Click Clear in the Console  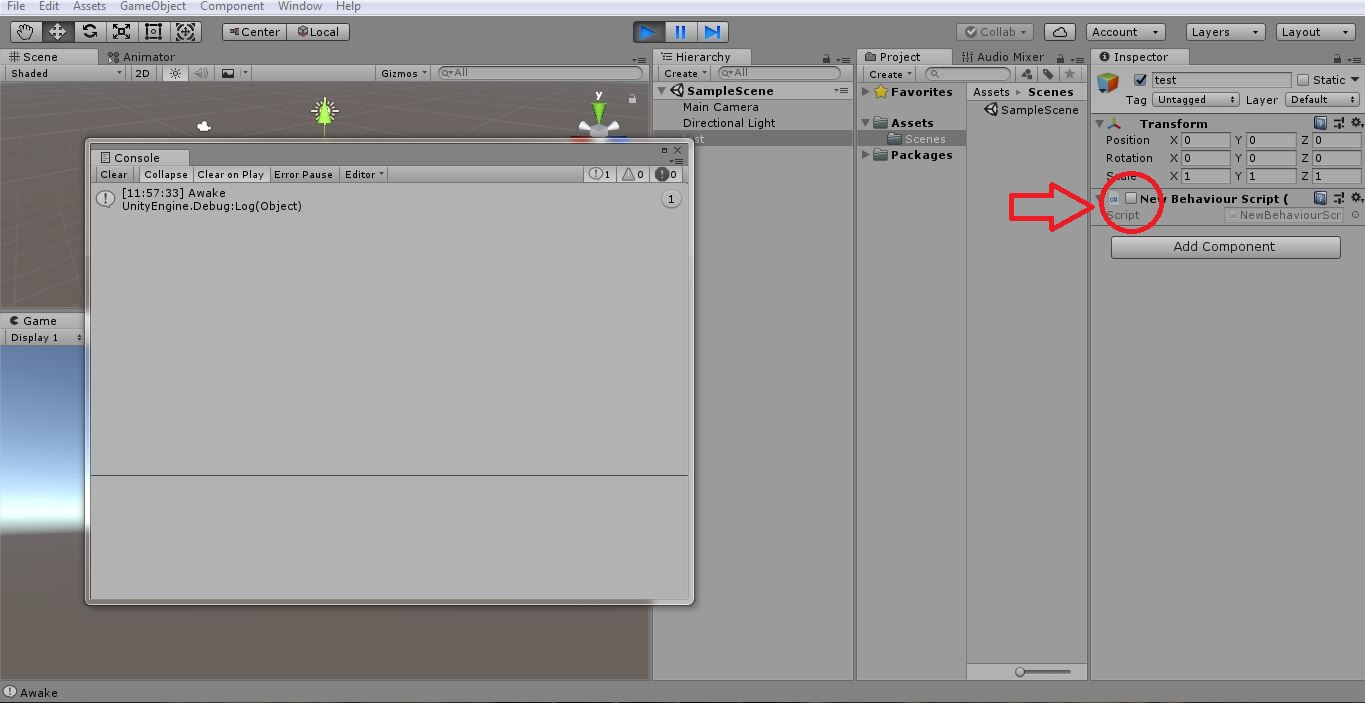(114, 174)
